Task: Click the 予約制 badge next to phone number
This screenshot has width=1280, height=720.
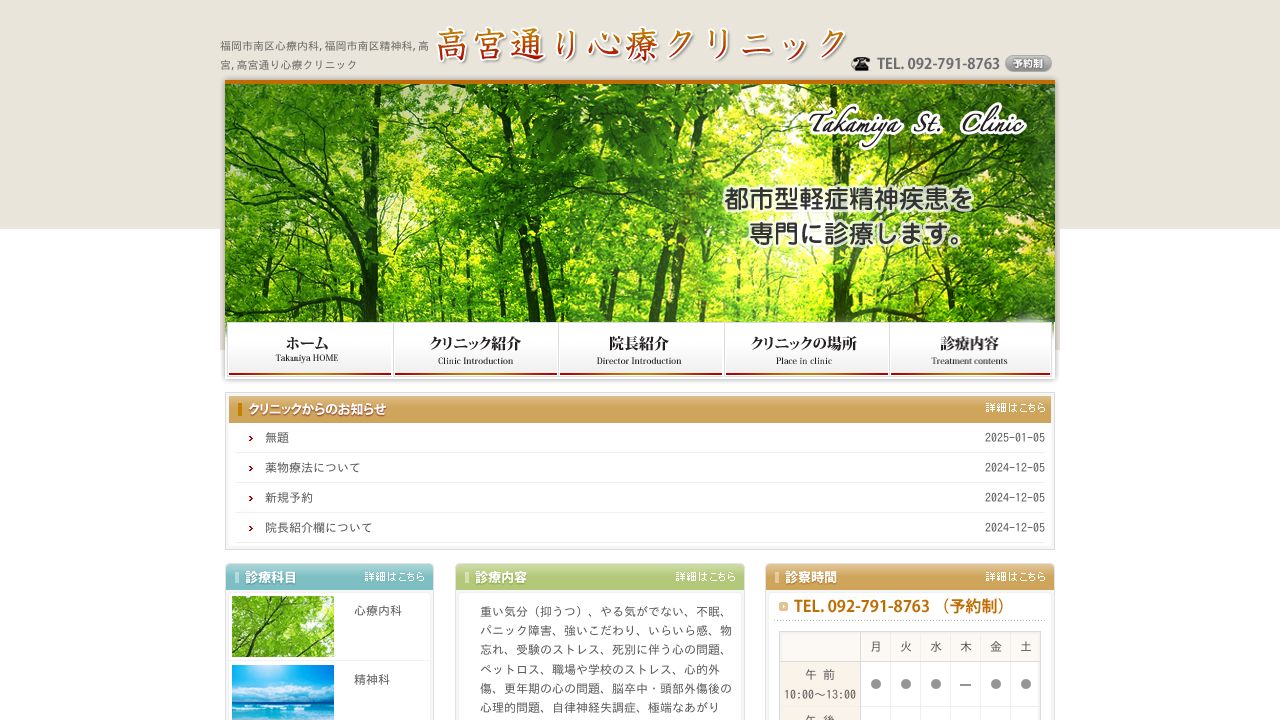Action: pyautogui.click(x=1027, y=63)
